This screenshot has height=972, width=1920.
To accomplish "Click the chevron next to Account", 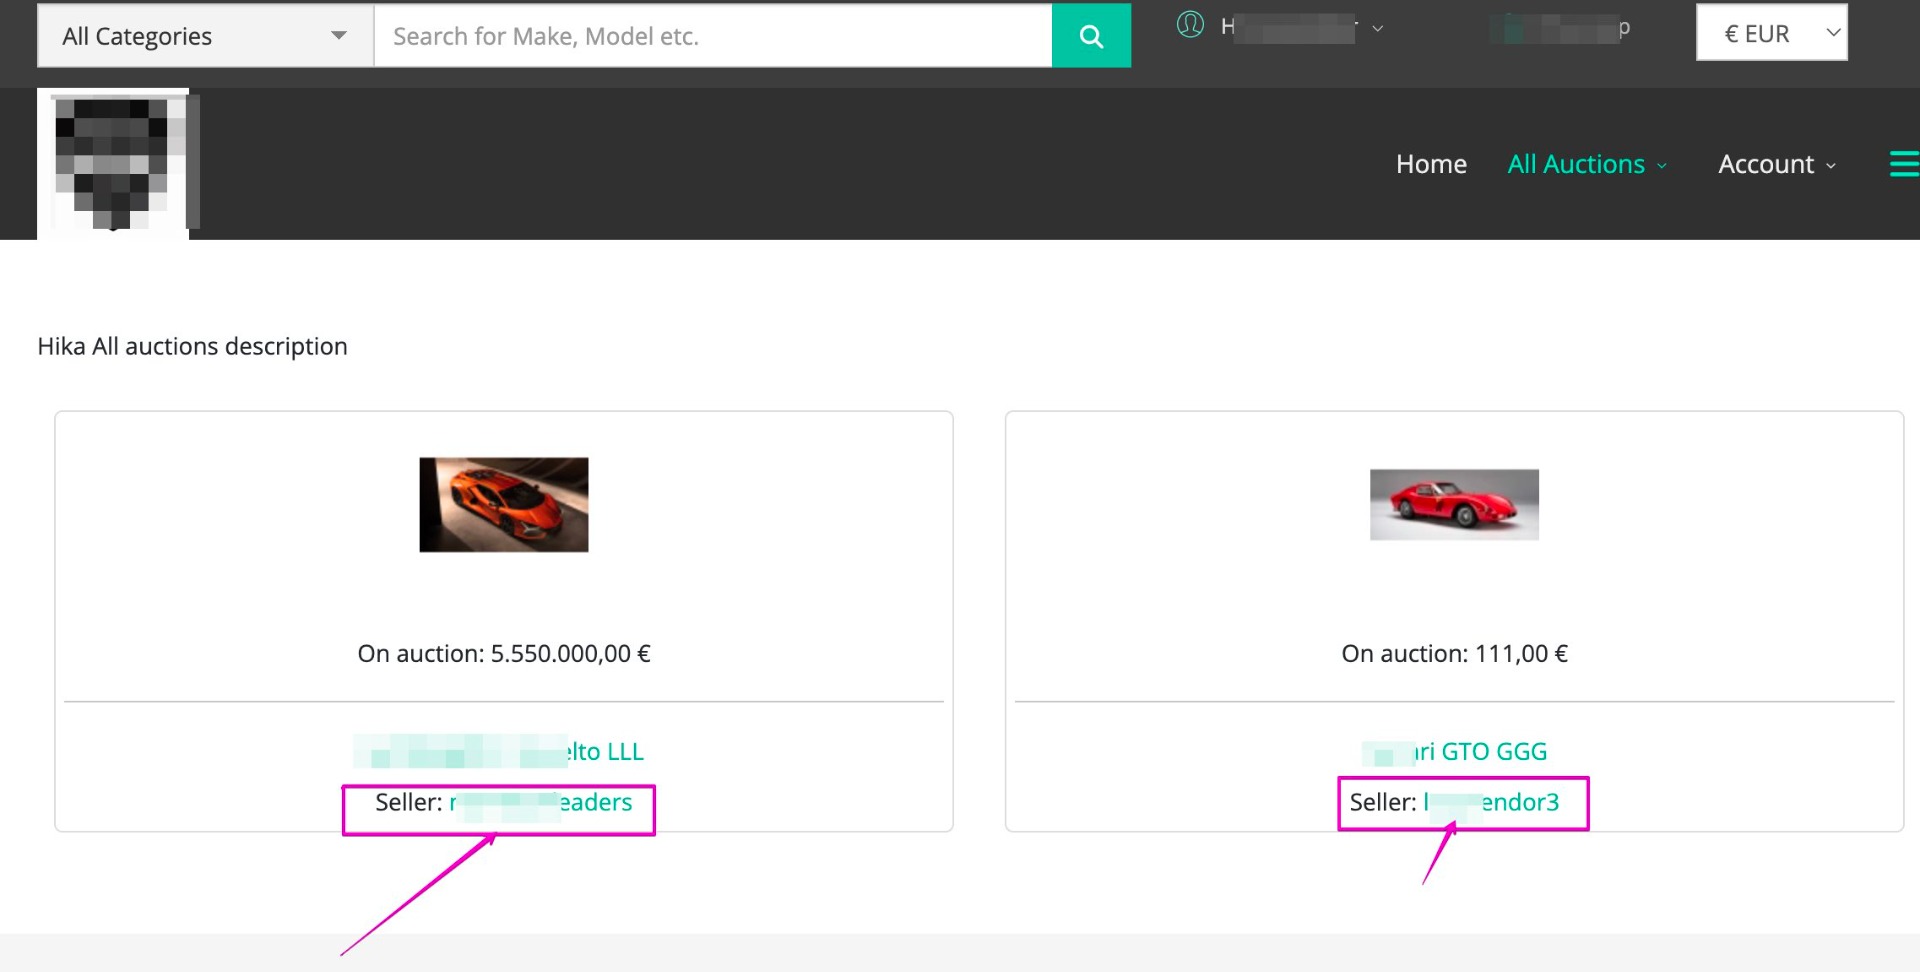I will point(1831,166).
